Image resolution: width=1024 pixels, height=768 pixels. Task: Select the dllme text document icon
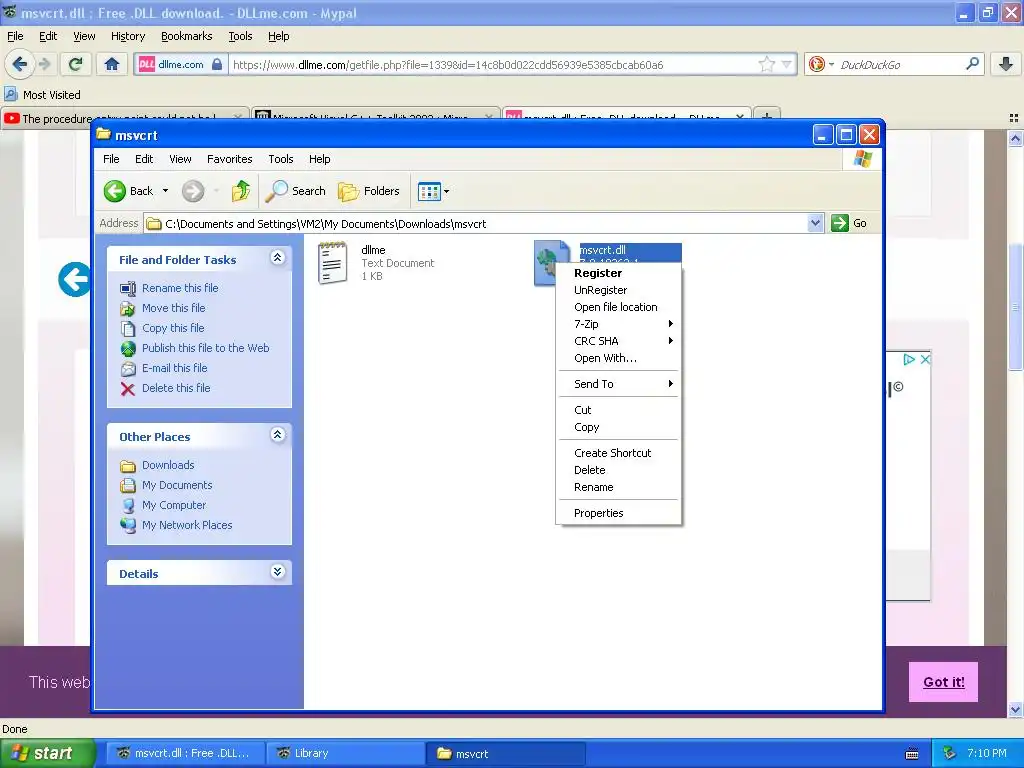coord(332,263)
